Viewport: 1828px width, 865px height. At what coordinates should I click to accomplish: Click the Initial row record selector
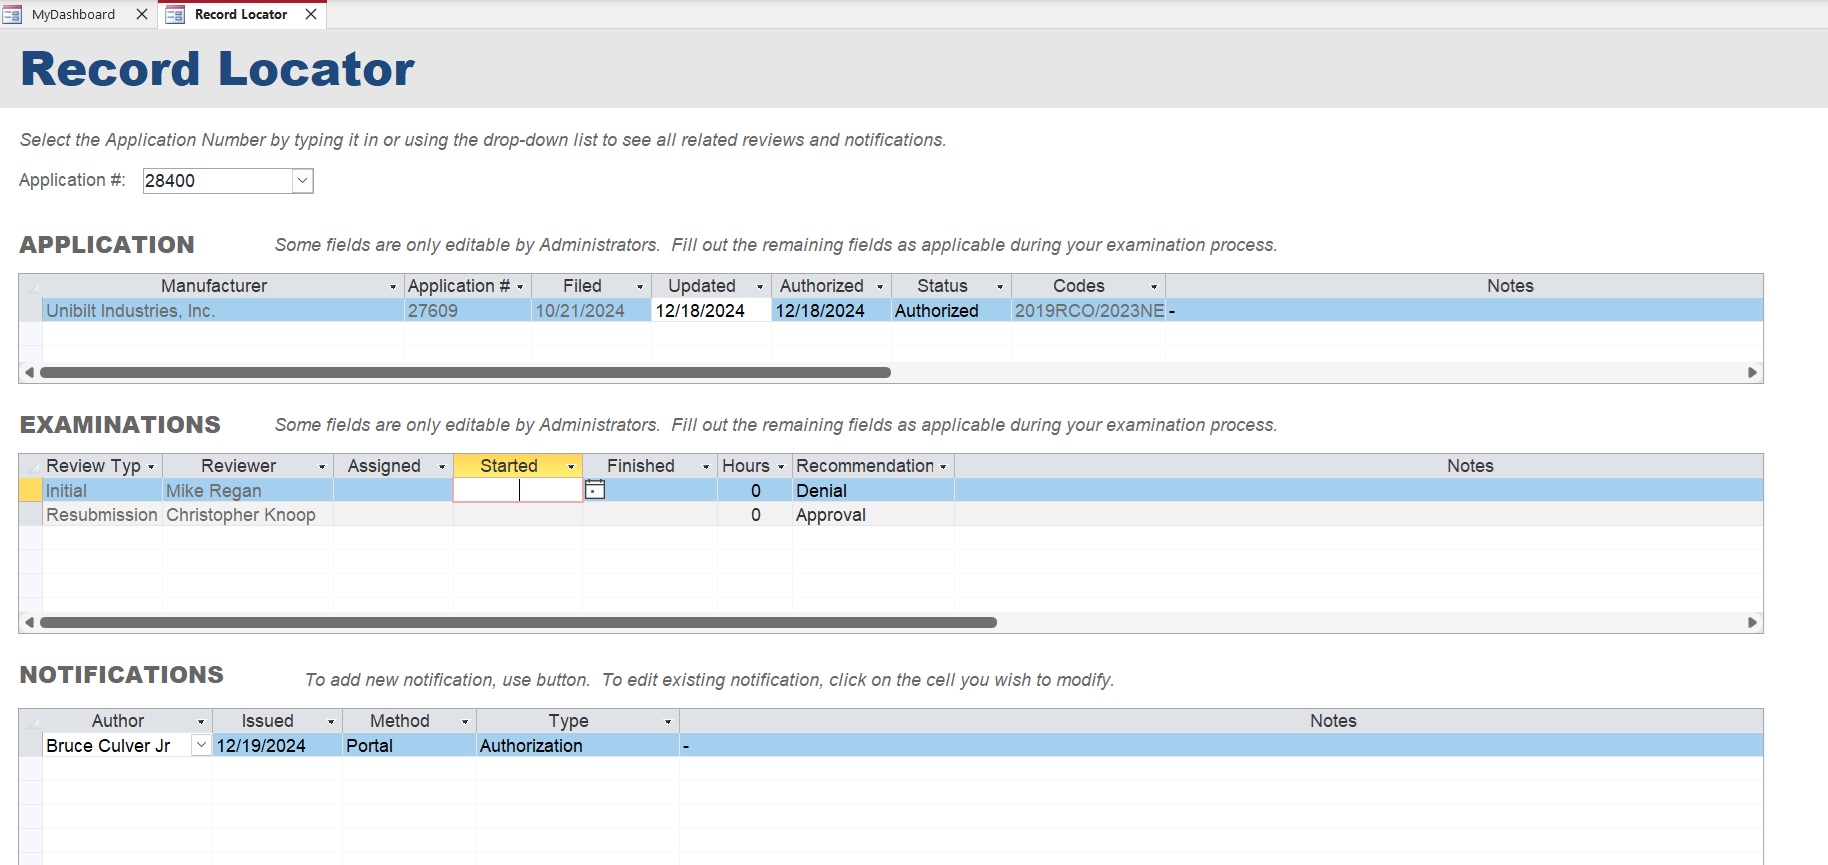click(31, 491)
